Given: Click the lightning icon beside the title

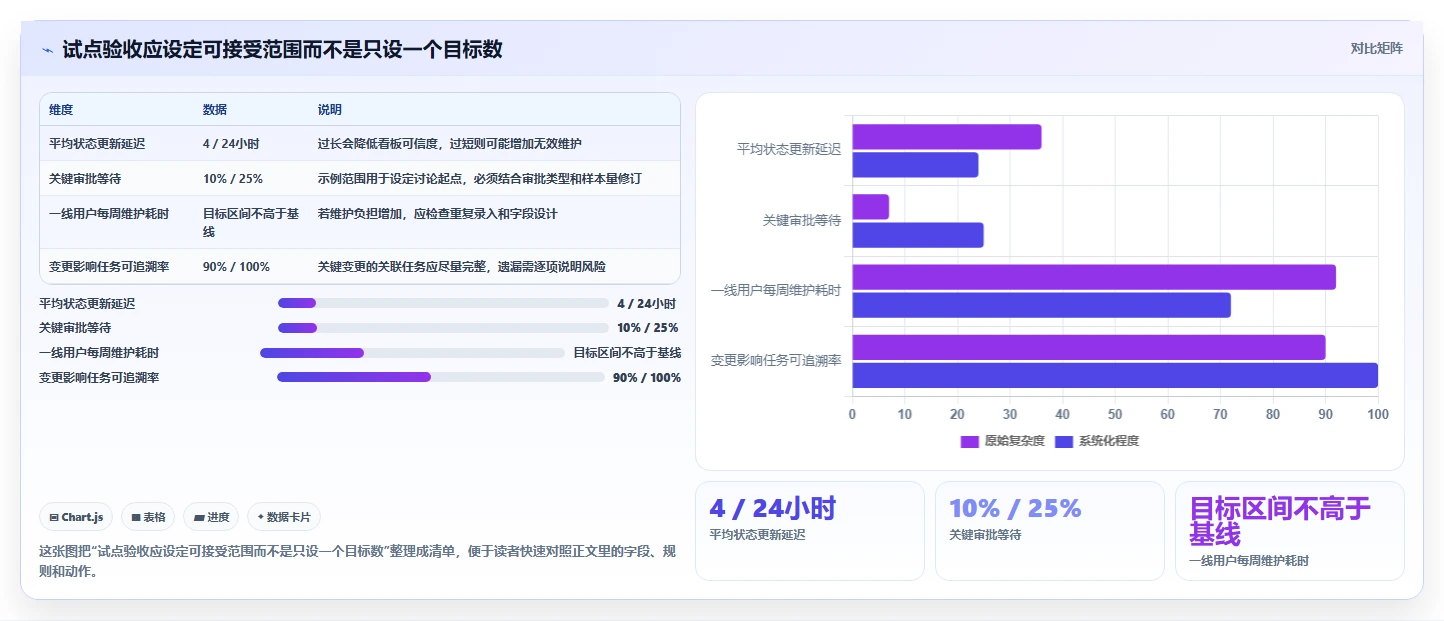Looking at the screenshot, I should [47, 50].
